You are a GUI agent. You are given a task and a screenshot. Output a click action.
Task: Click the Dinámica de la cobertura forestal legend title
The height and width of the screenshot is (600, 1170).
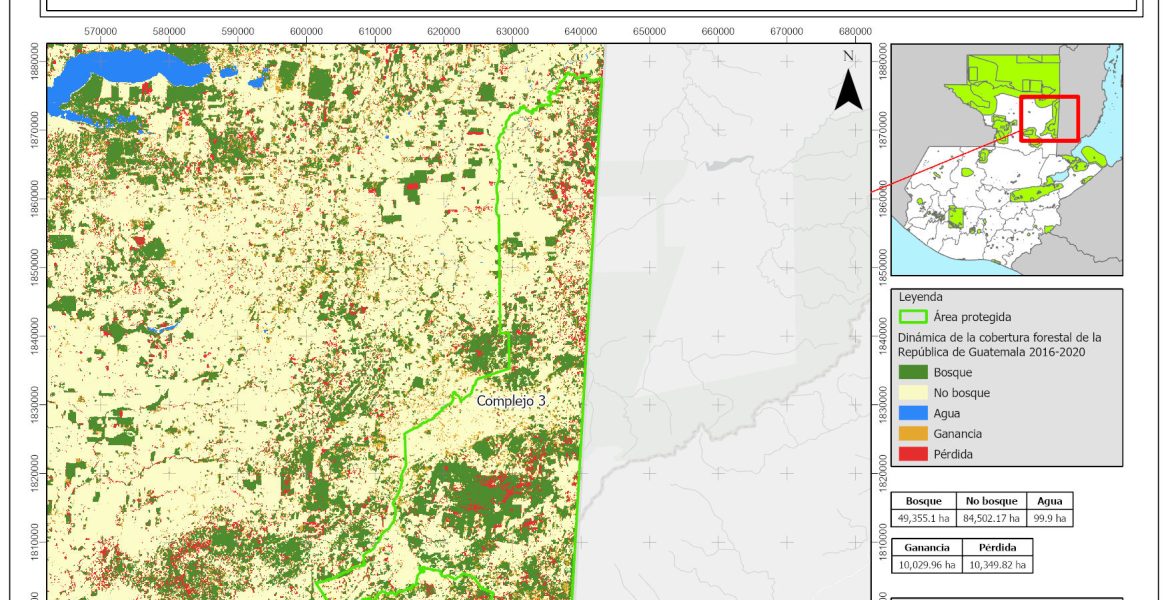pos(998,344)
